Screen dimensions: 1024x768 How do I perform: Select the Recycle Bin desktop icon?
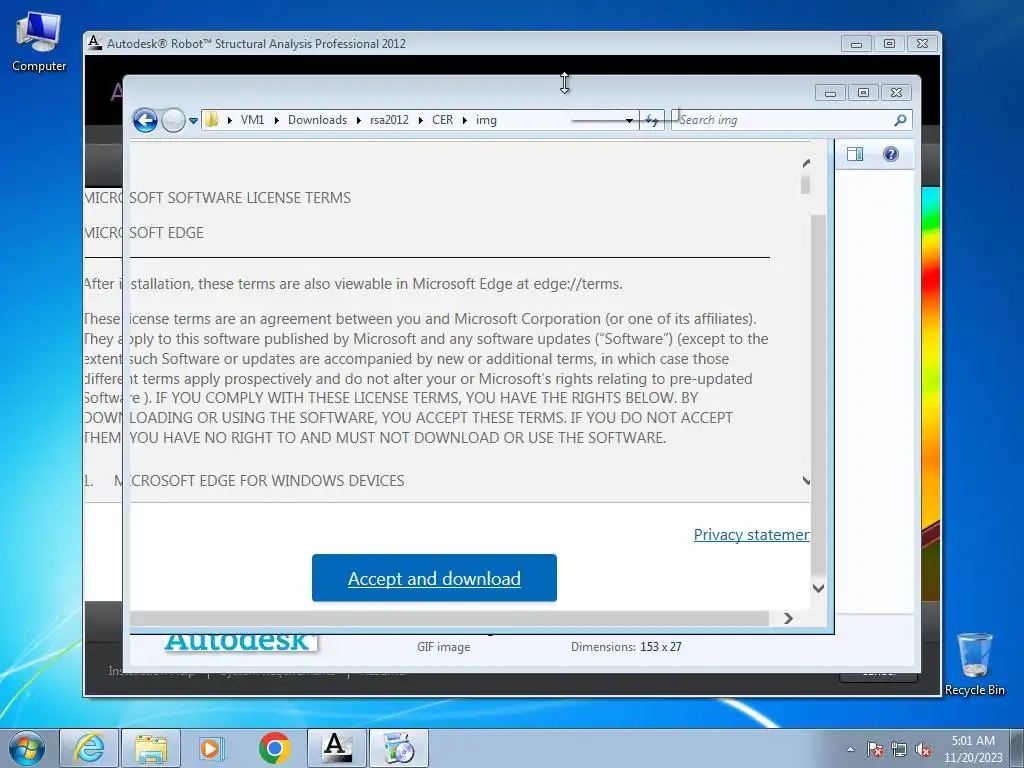(974, 664)
